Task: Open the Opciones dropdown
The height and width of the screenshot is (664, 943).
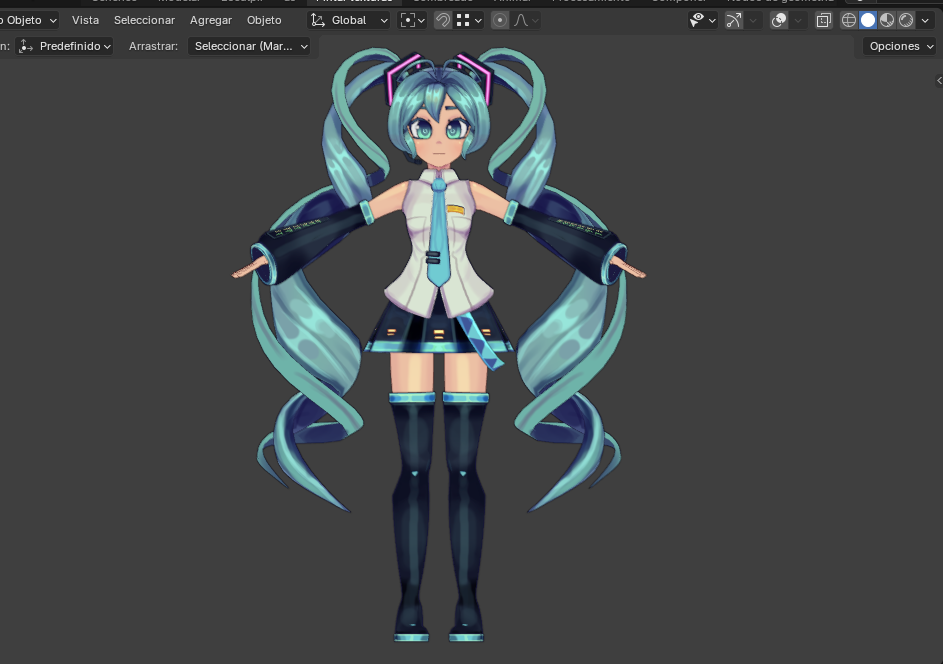Action: coord(900,46)
